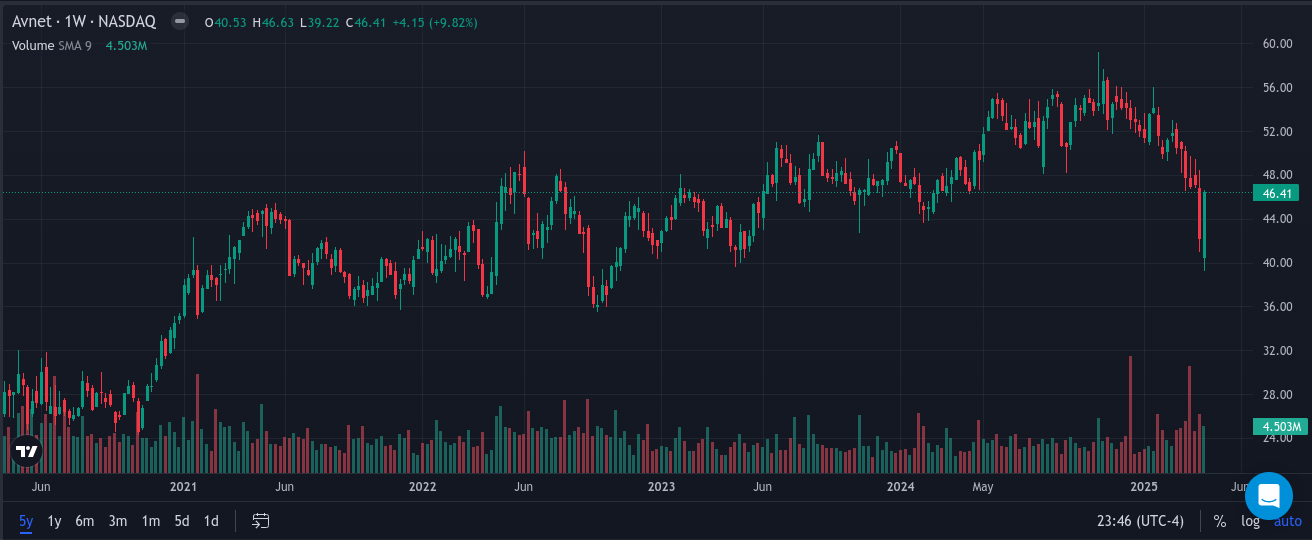Click the TradingView logo icon
Screen dimensions: 1312x540
click(27, 452)
